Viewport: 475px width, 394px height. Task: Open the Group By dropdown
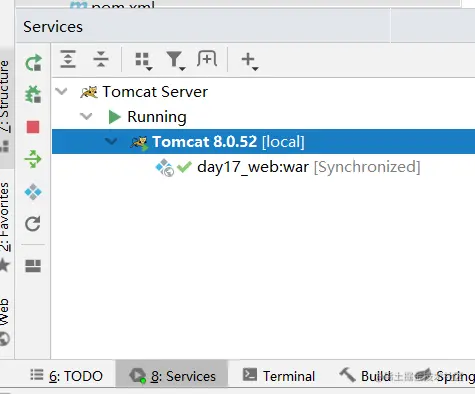pos(144,61)
